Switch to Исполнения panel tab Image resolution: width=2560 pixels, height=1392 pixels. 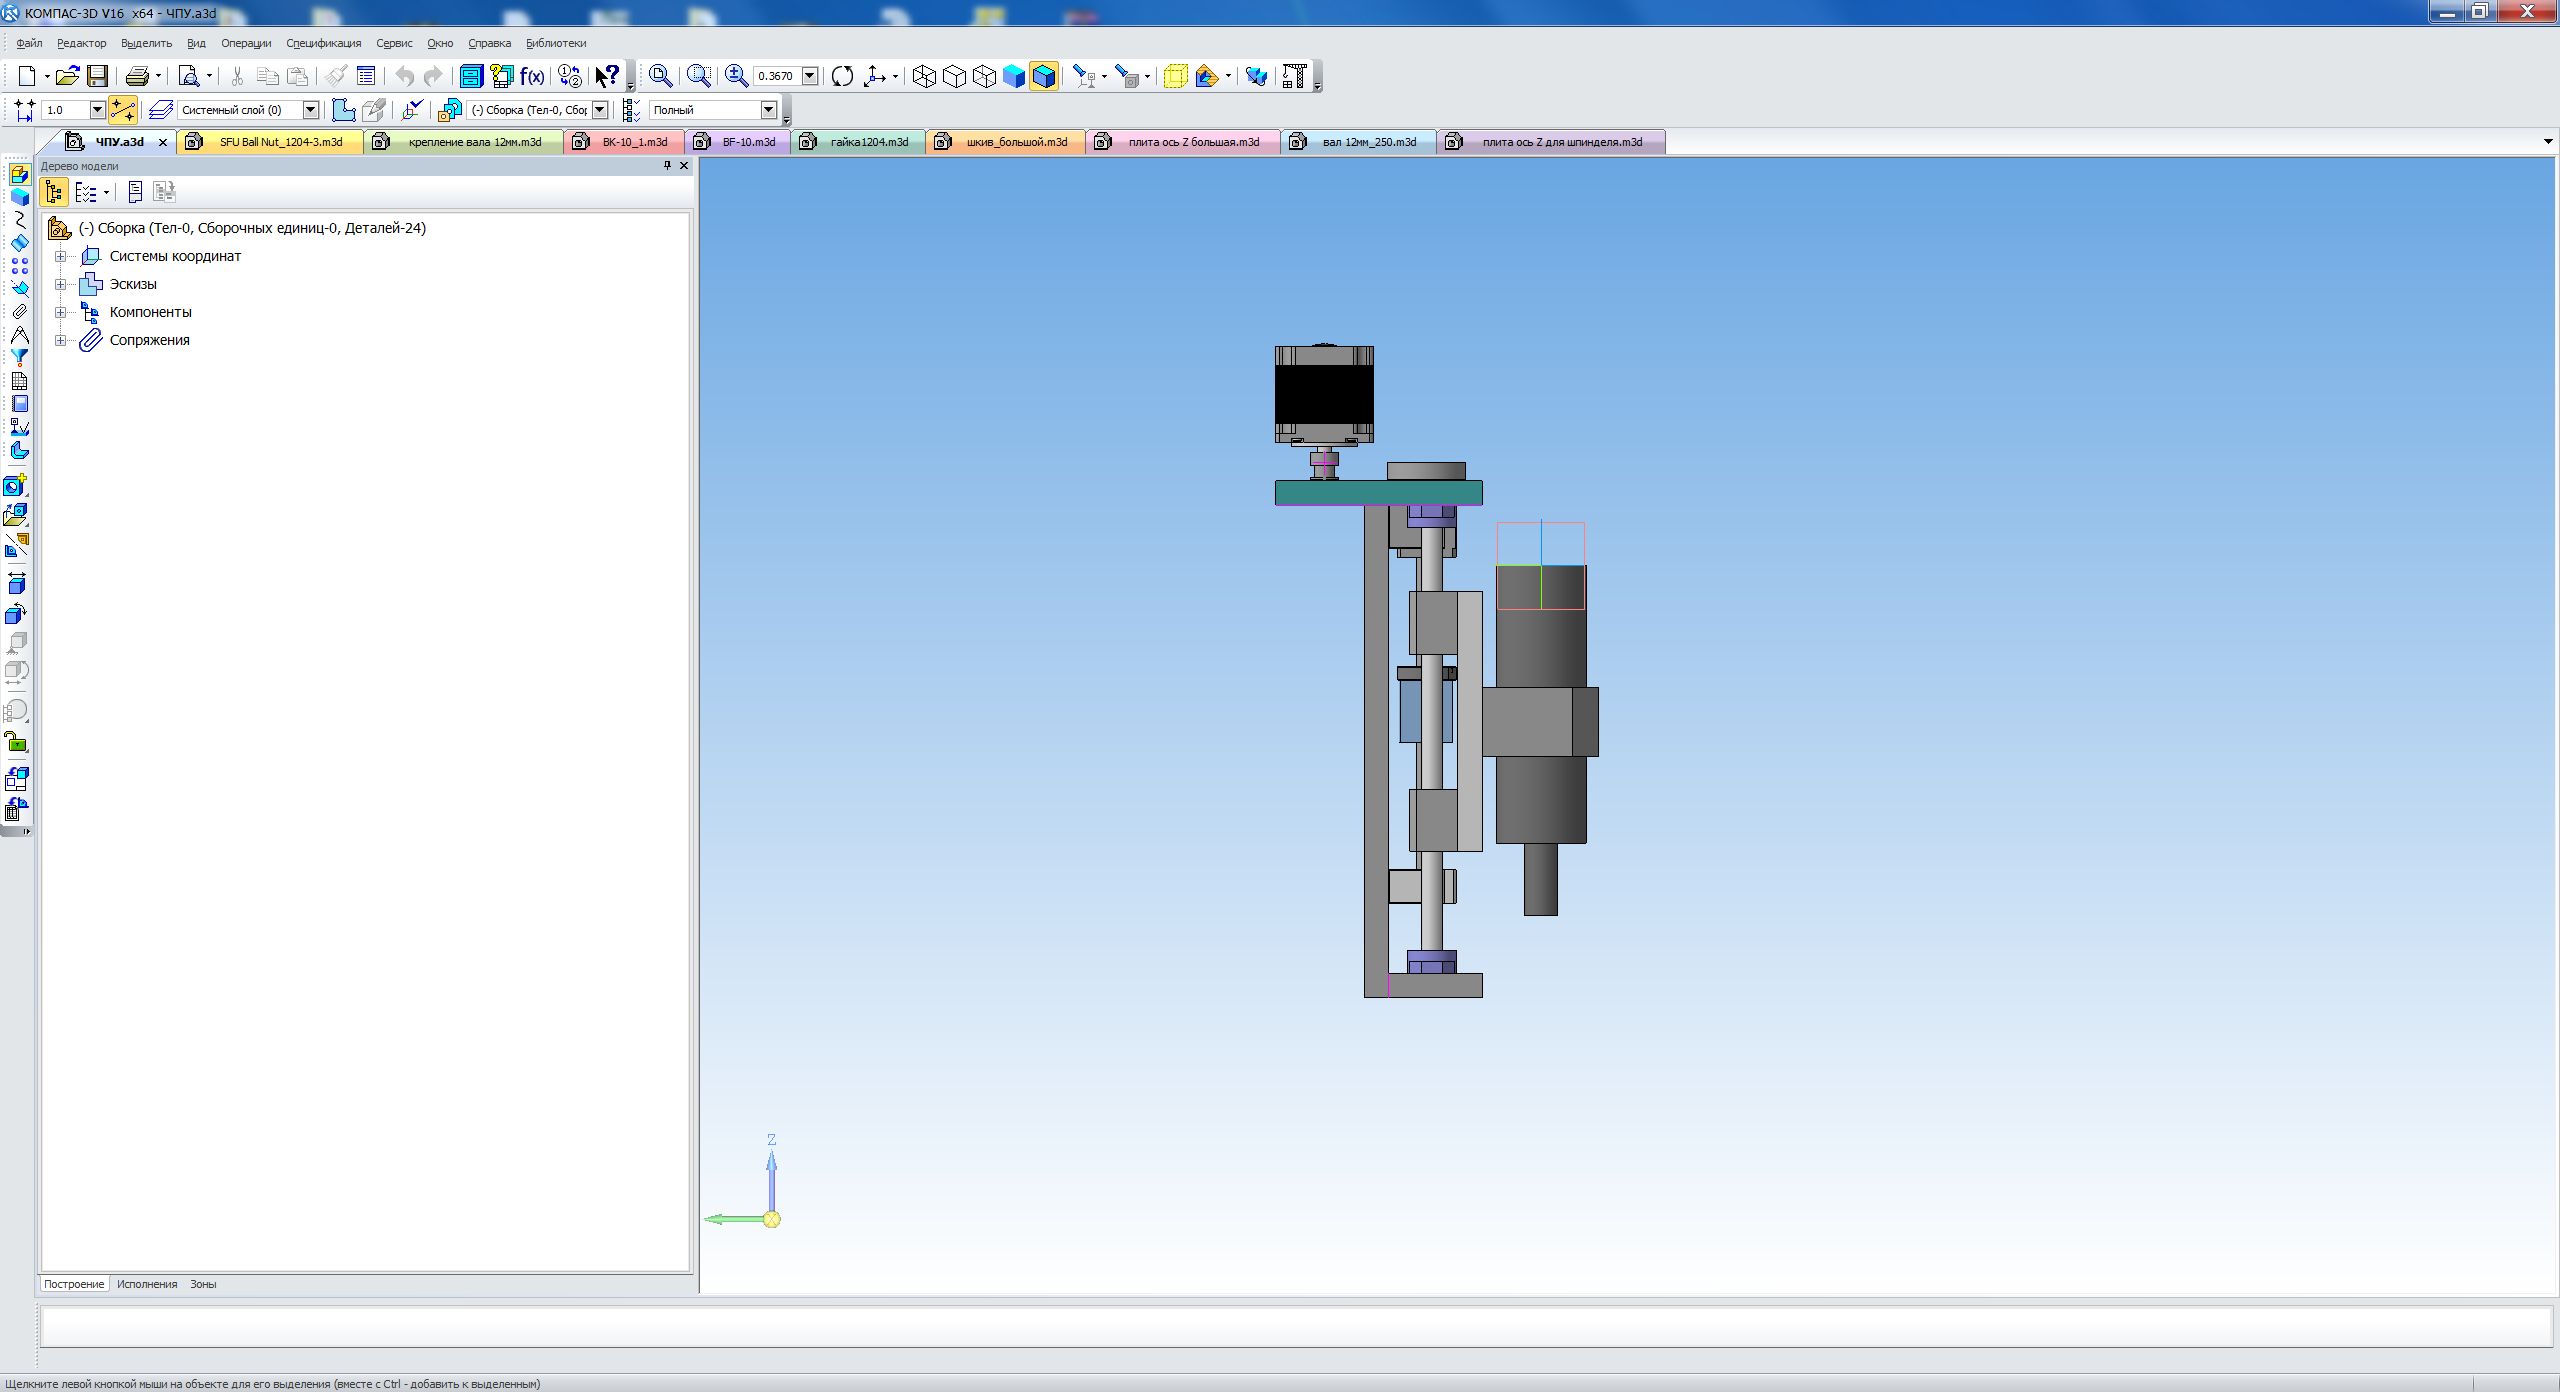147,1284
